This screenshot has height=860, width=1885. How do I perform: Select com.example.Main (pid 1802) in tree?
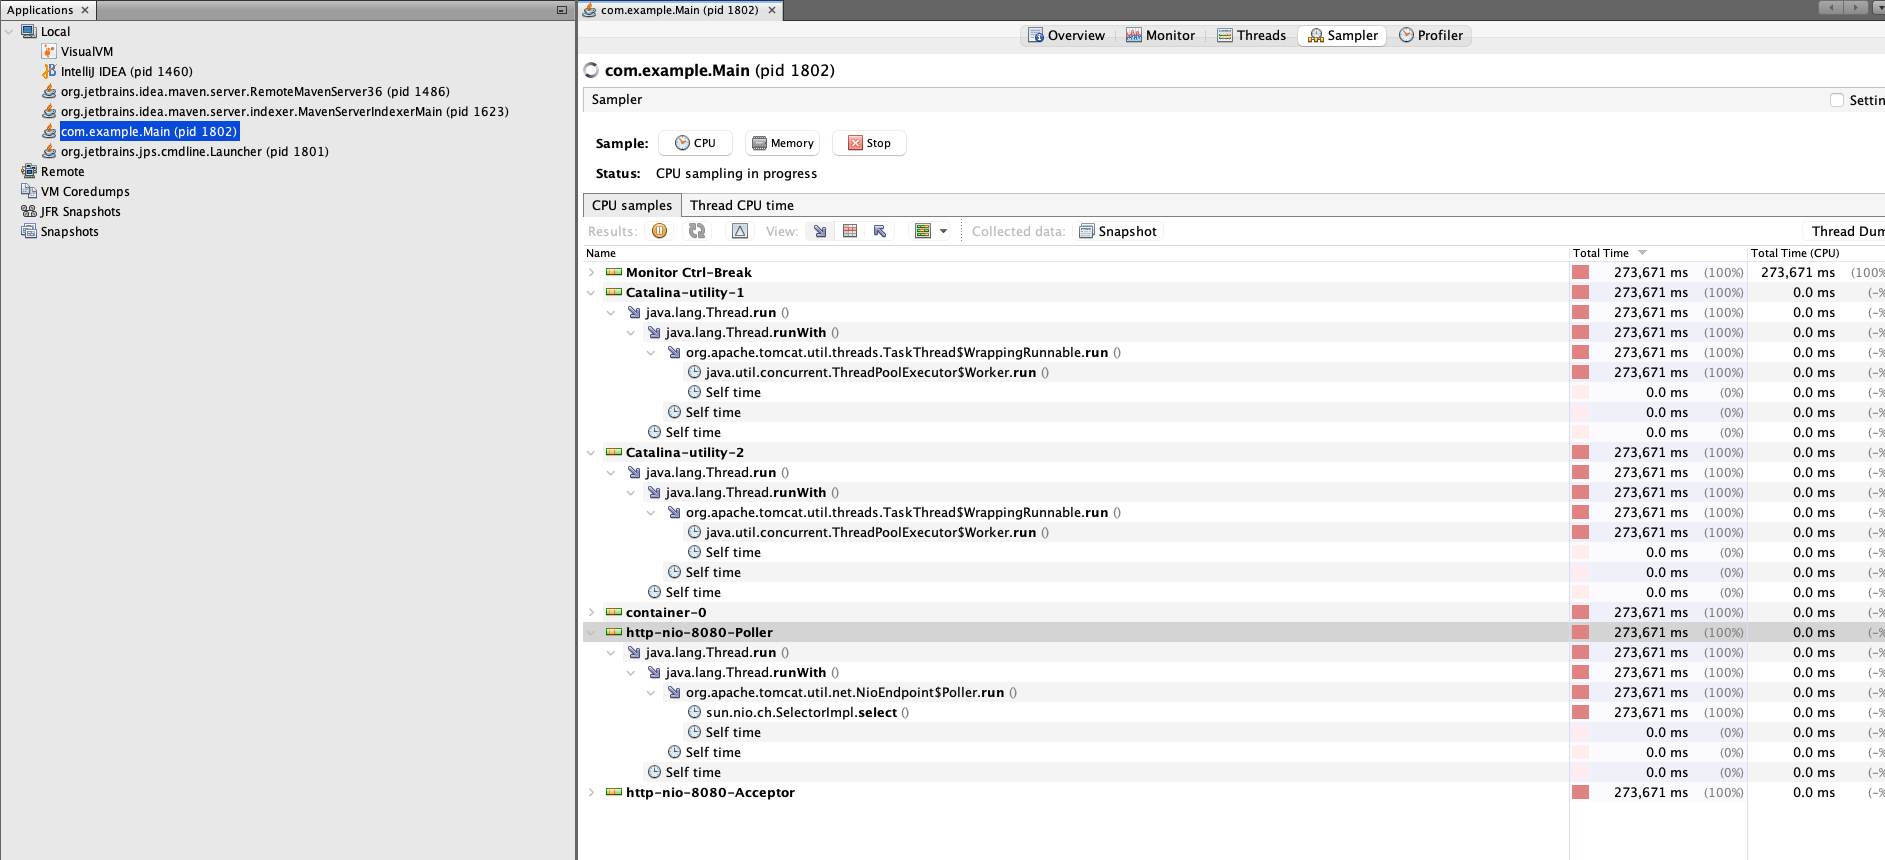pos(149,131)
